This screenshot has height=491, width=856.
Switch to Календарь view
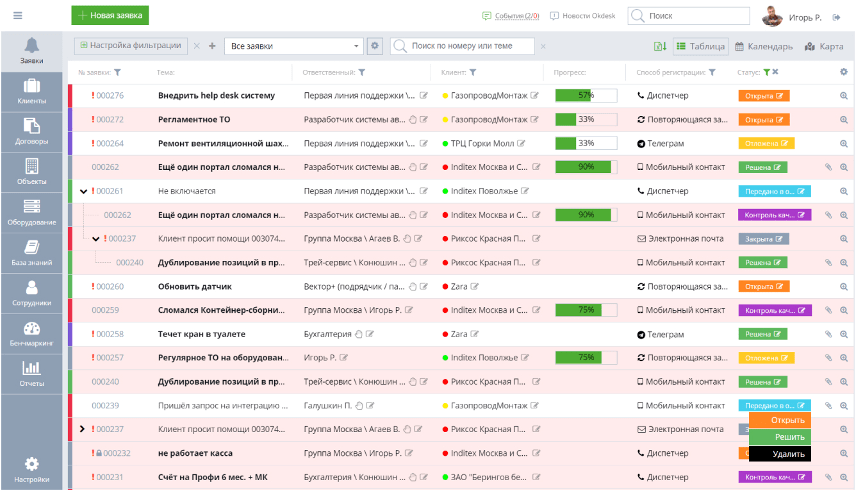pyautogui.click(x=764, y=46)
